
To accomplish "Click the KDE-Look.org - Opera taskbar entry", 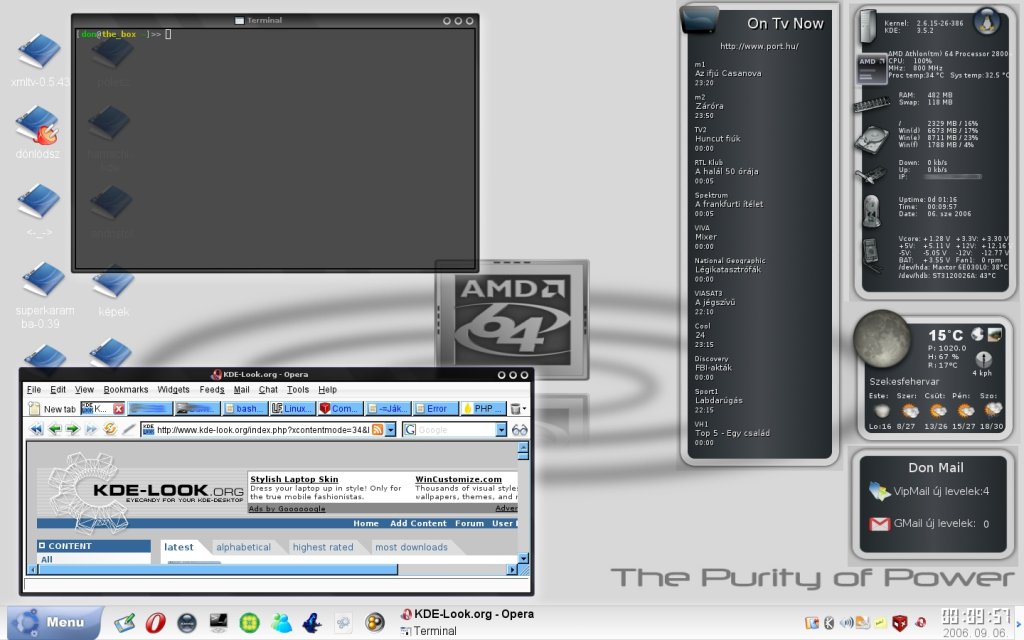I will (x=468, y=614).
